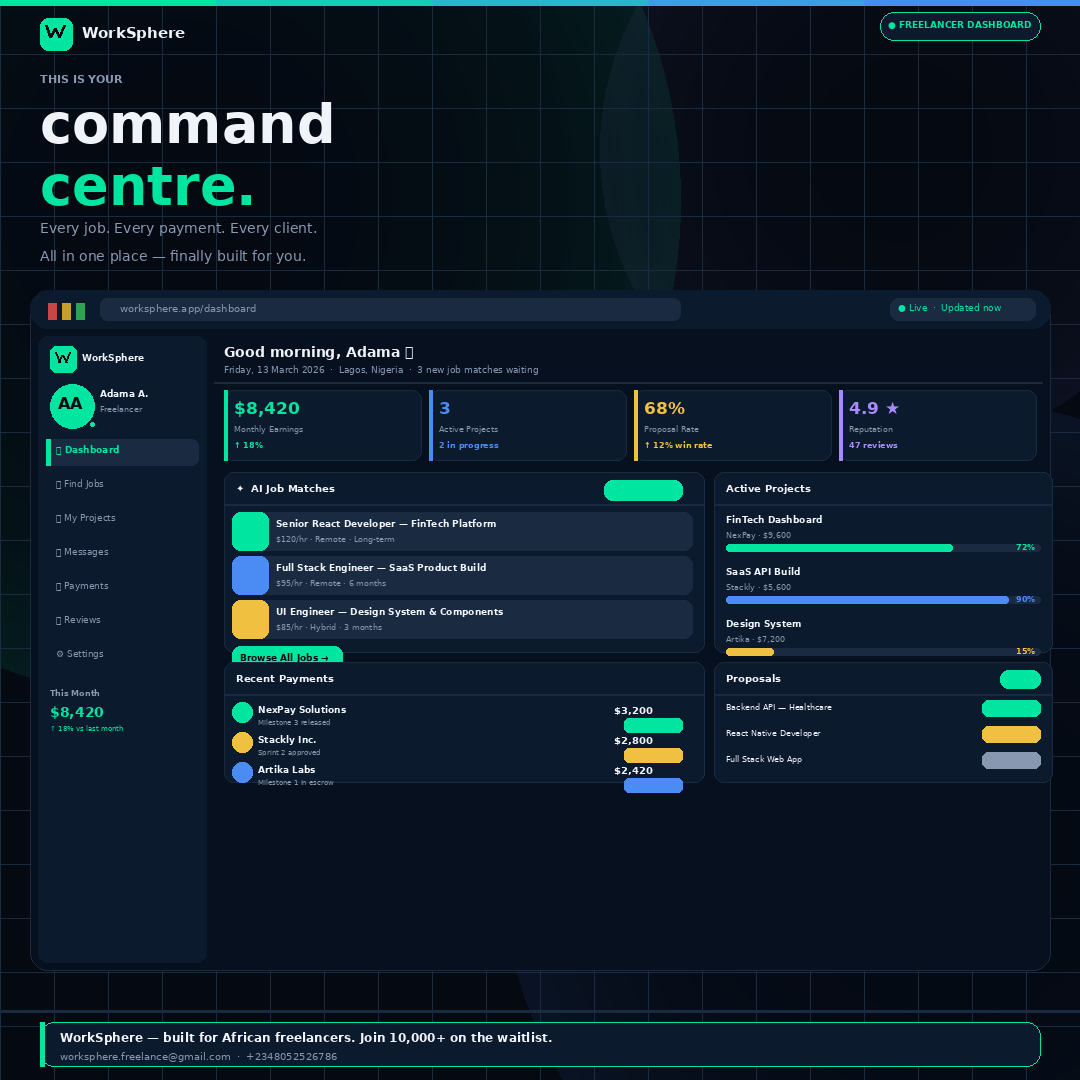Click the star icon beside 4.9 reputation
The image size is (1080, 1080).
[x=893, y=408]
